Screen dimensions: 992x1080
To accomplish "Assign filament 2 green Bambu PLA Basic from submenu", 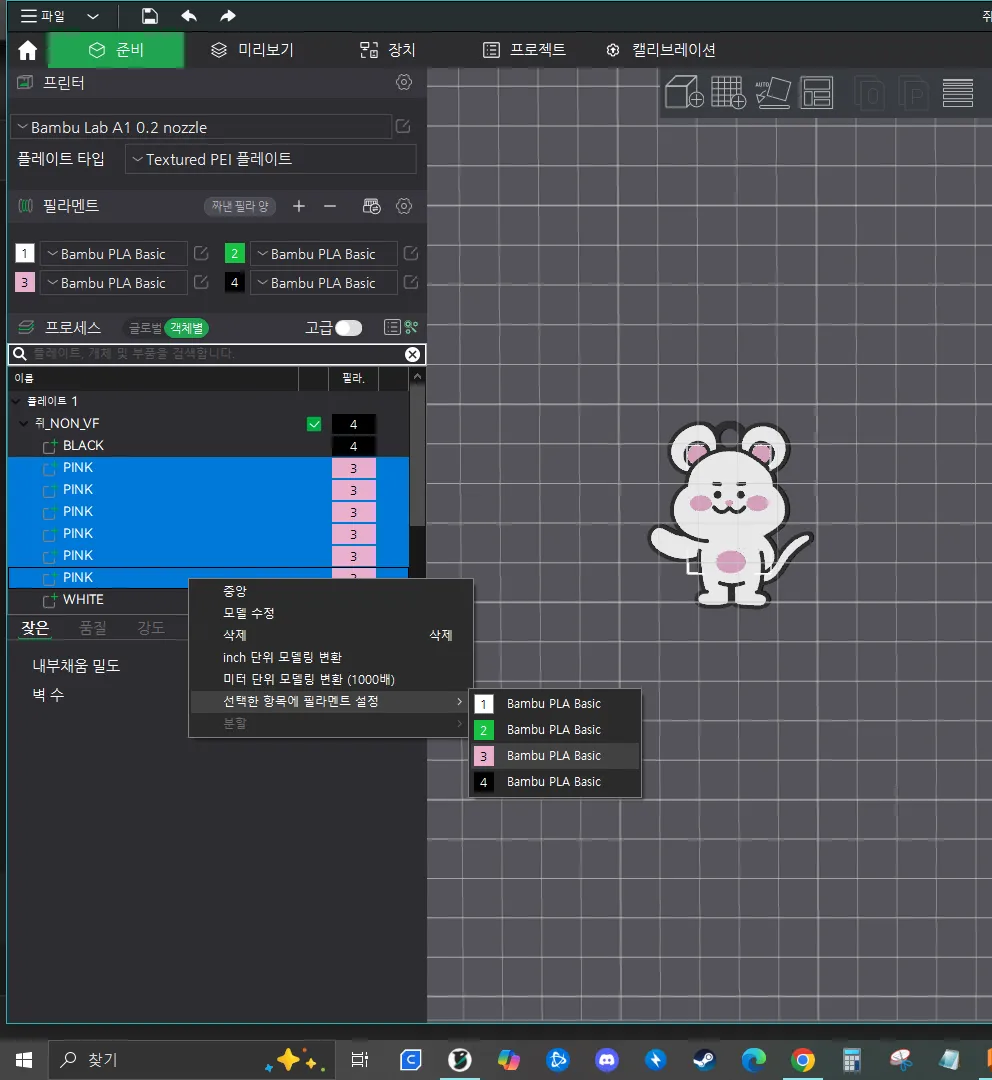I will click(555, 730).
